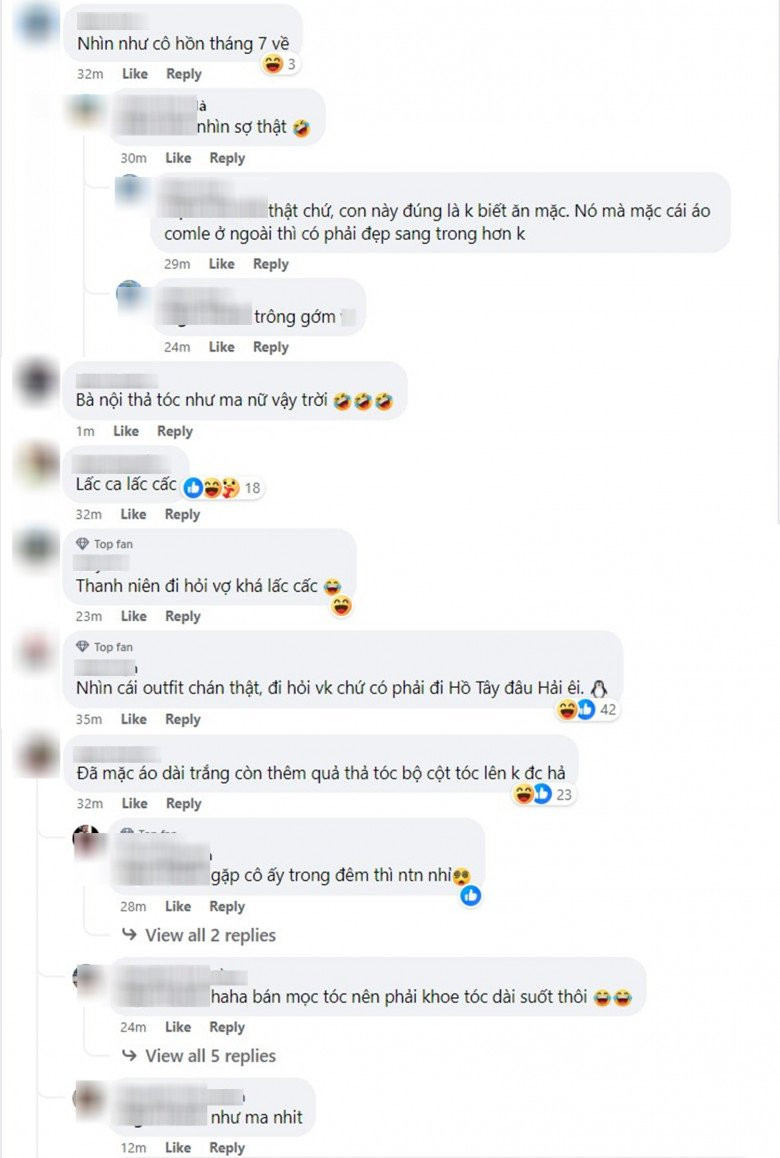Open reactions on 'Nhìn như cô hồn tháng 7 về'
This screenshot has height=1158, width=780.
pyautogui.click(x=280, y=64)
